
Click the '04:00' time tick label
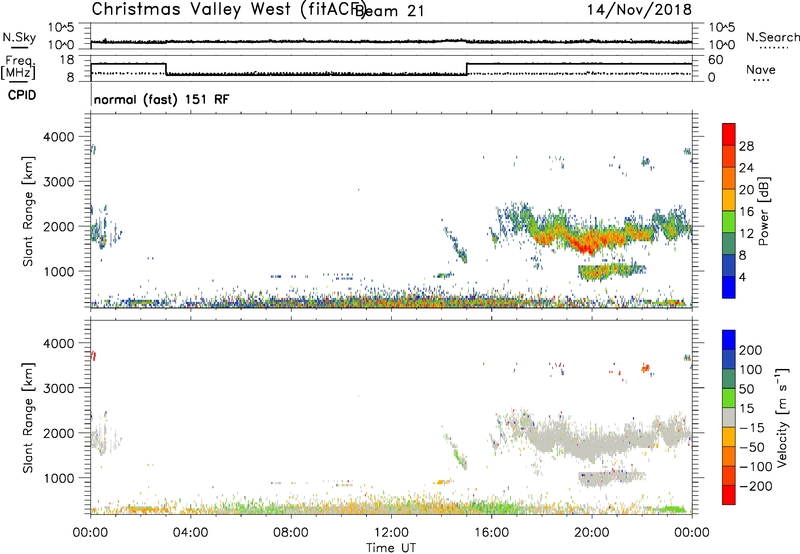(190, 533)
